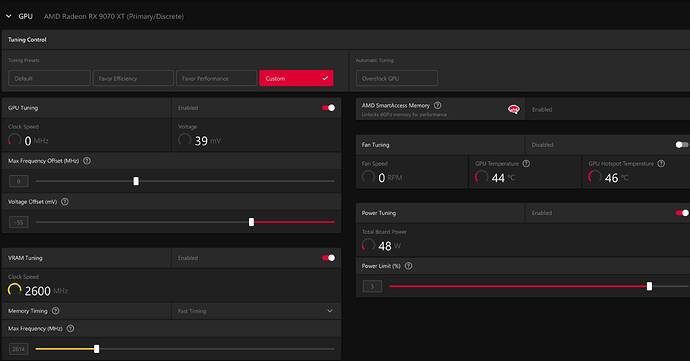Open help for GPU Hotspot Temperature

661,163
